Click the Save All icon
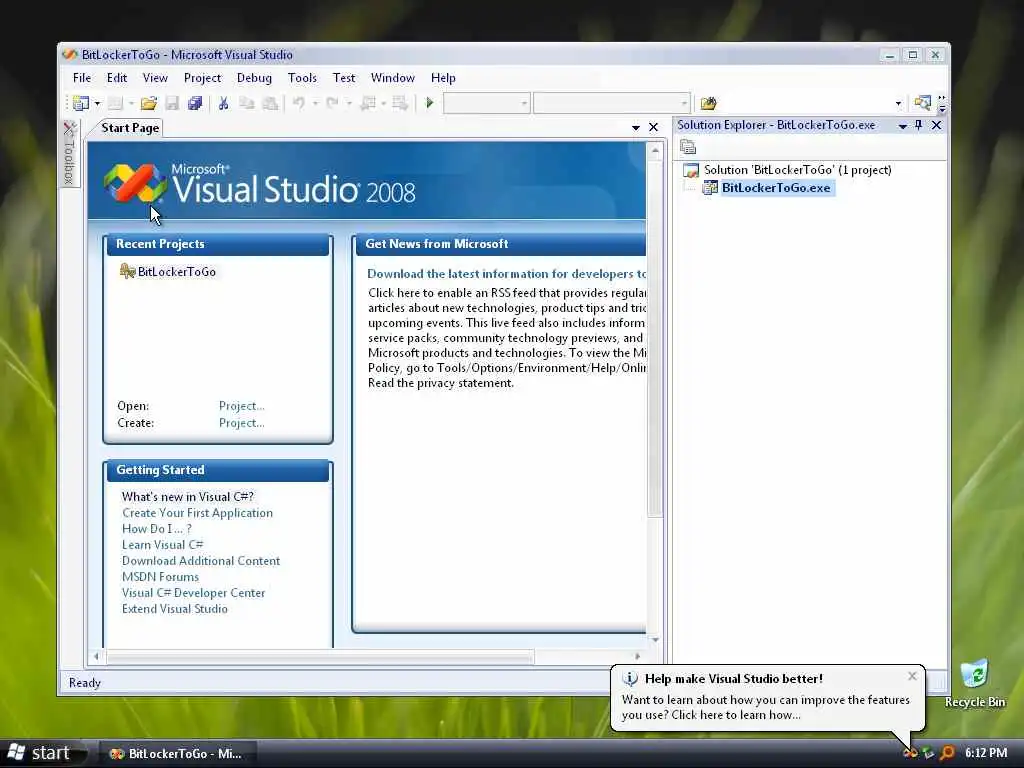 coord(195,103)
